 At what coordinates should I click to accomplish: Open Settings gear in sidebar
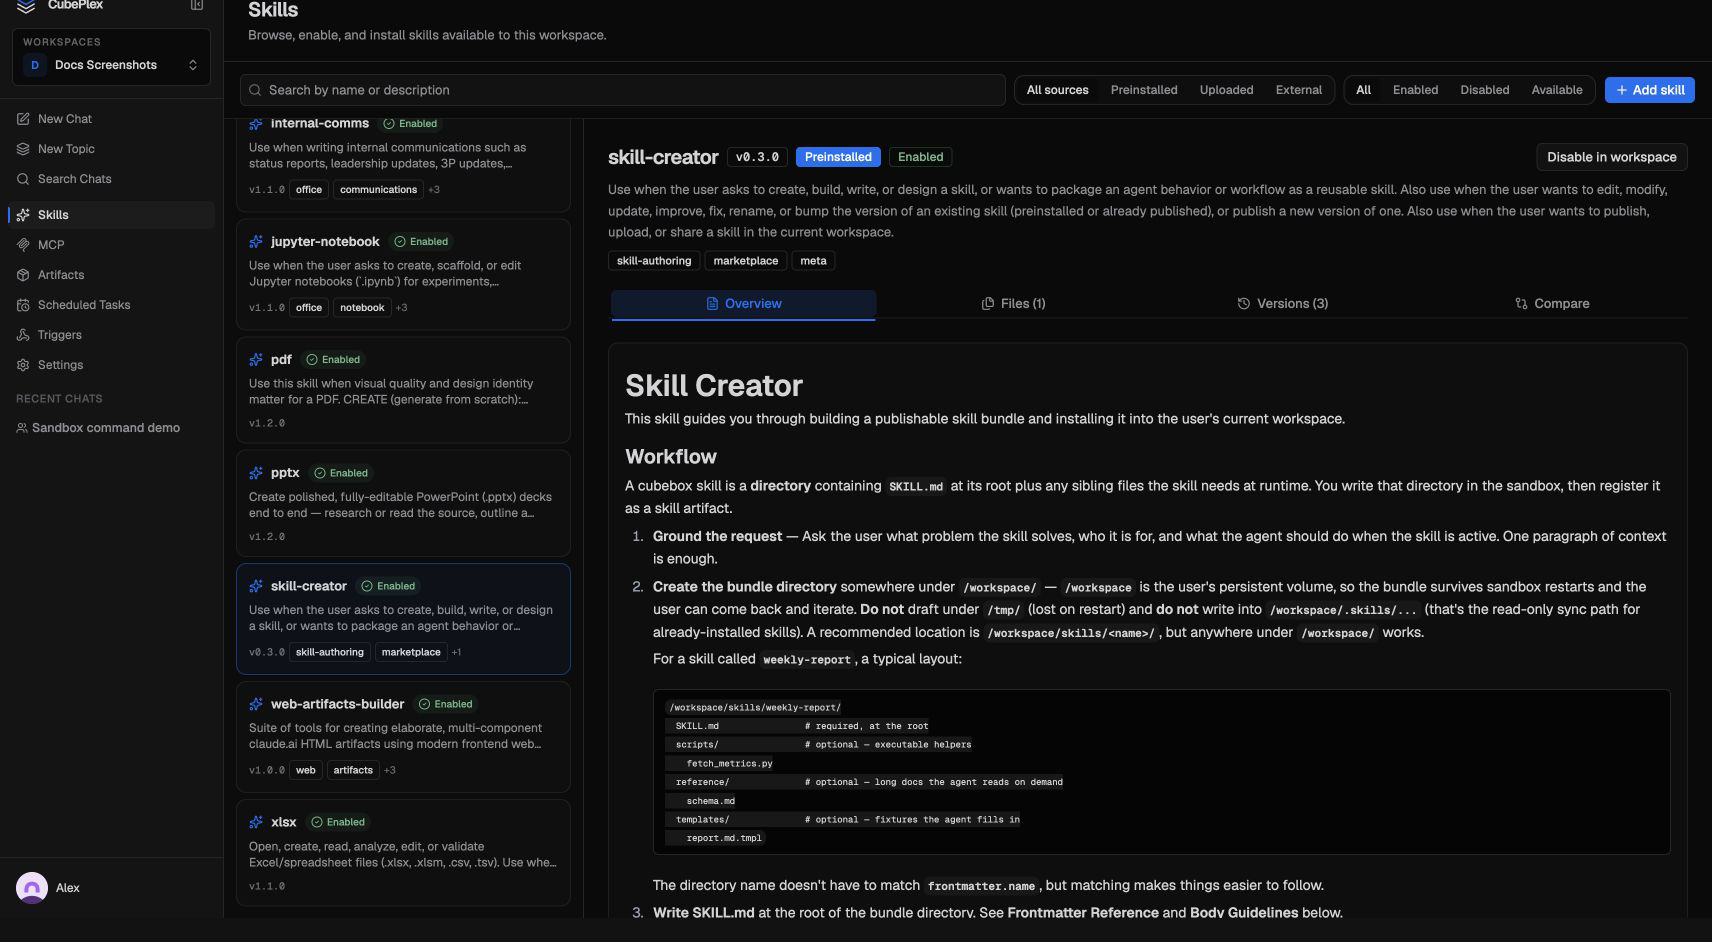(x=23, y=365)
